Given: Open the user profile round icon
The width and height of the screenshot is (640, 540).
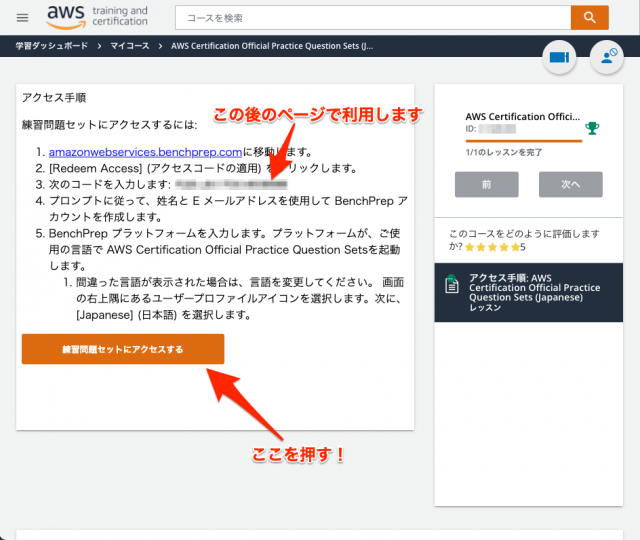Looking at the screenshot, I should [x=607, y=57].
